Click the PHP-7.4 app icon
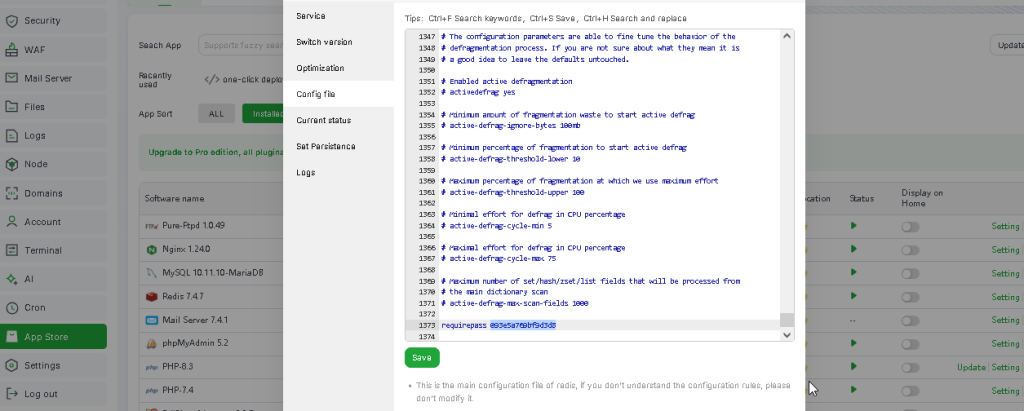This screenshot has height=411, width=1024. tap(151, 391)
